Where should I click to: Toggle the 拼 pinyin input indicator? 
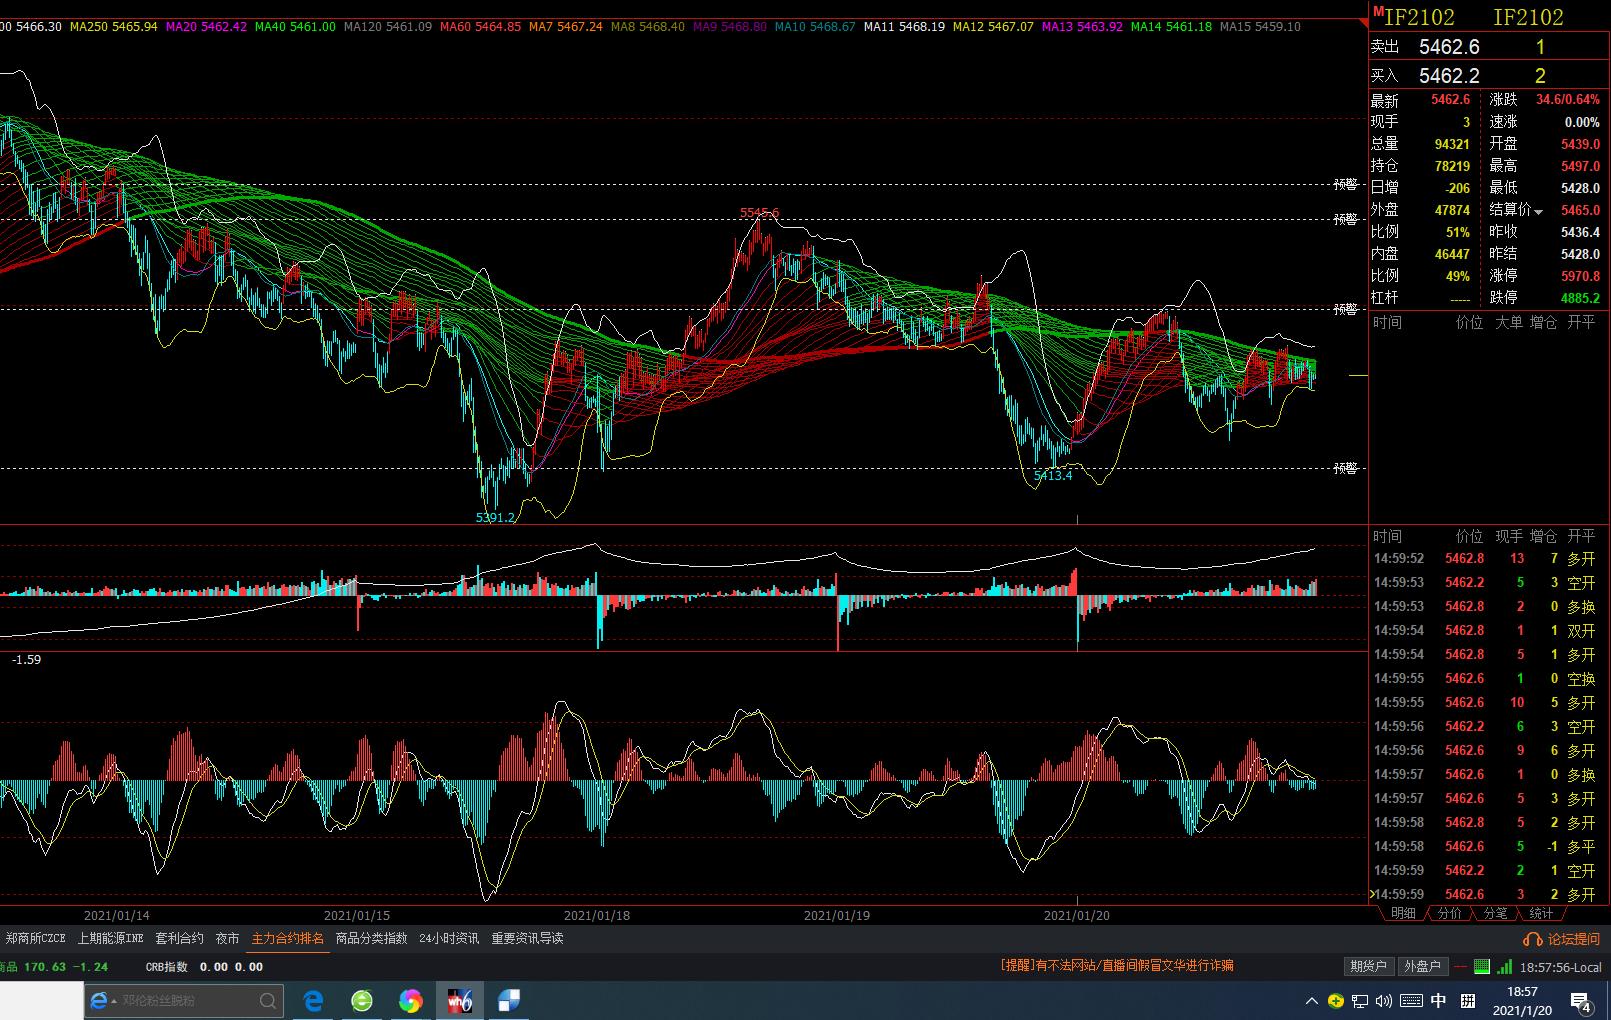point(1468,1000)
